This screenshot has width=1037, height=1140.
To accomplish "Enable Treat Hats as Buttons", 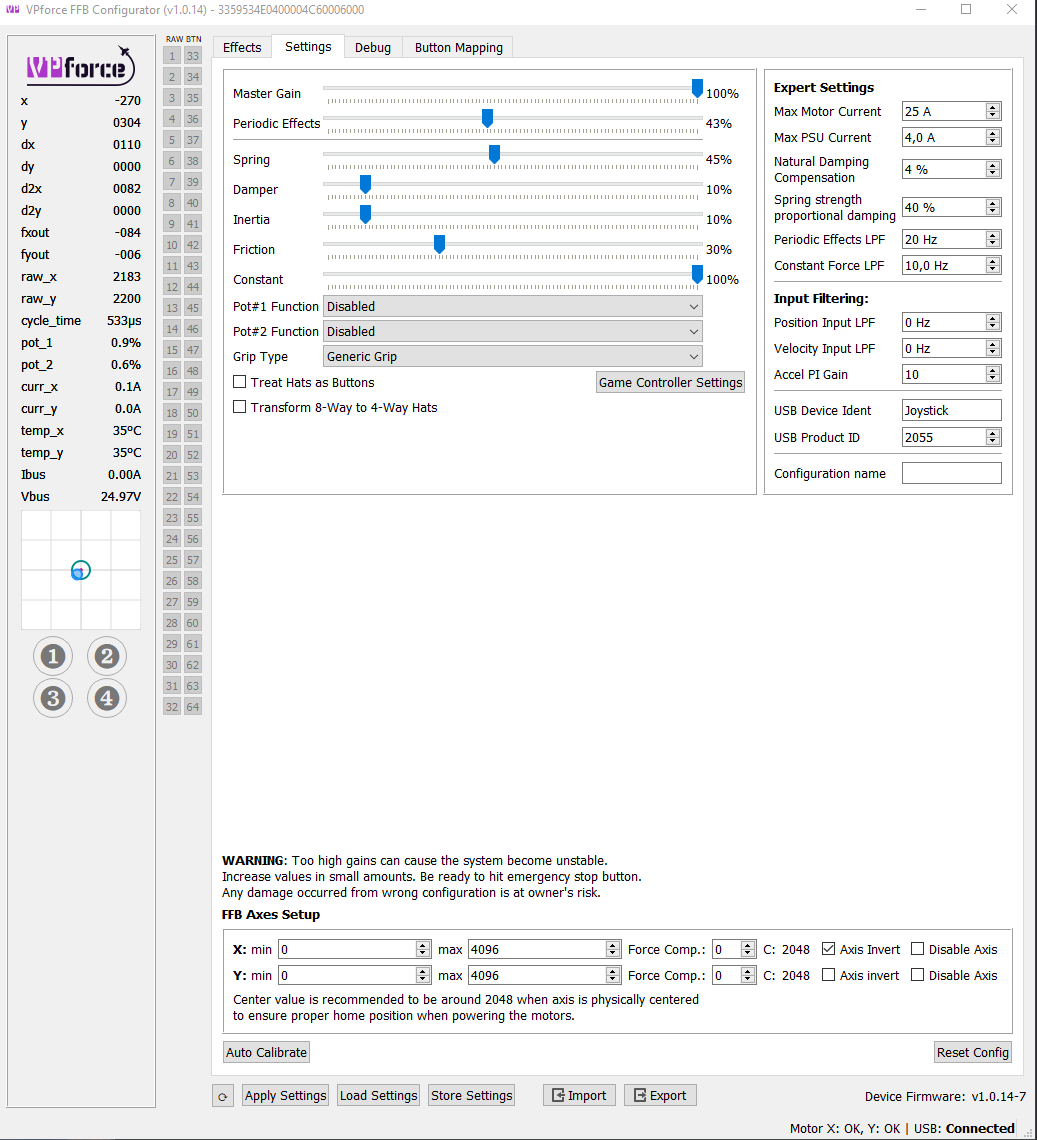I will point(240,382).
